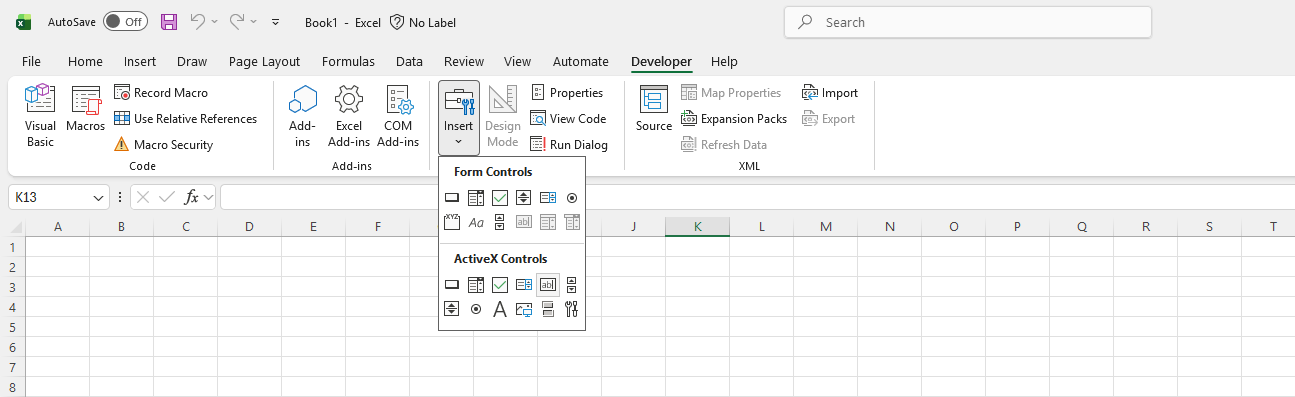Save the workbook with the floppy icon

pos(169,21)
